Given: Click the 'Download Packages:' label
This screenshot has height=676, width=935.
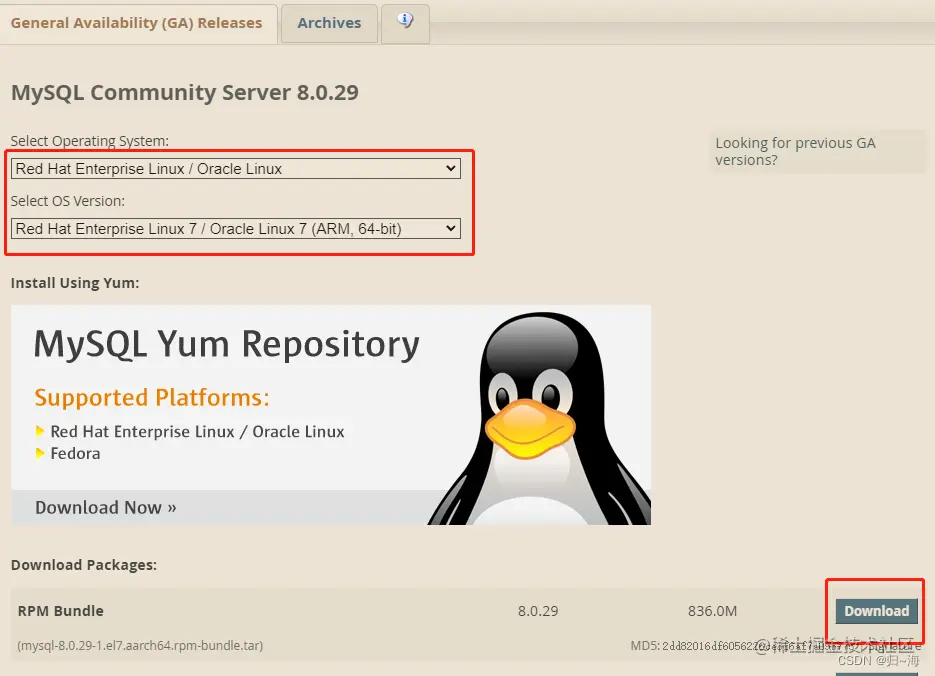Looking at the screenshot, I should pos(84,565).
